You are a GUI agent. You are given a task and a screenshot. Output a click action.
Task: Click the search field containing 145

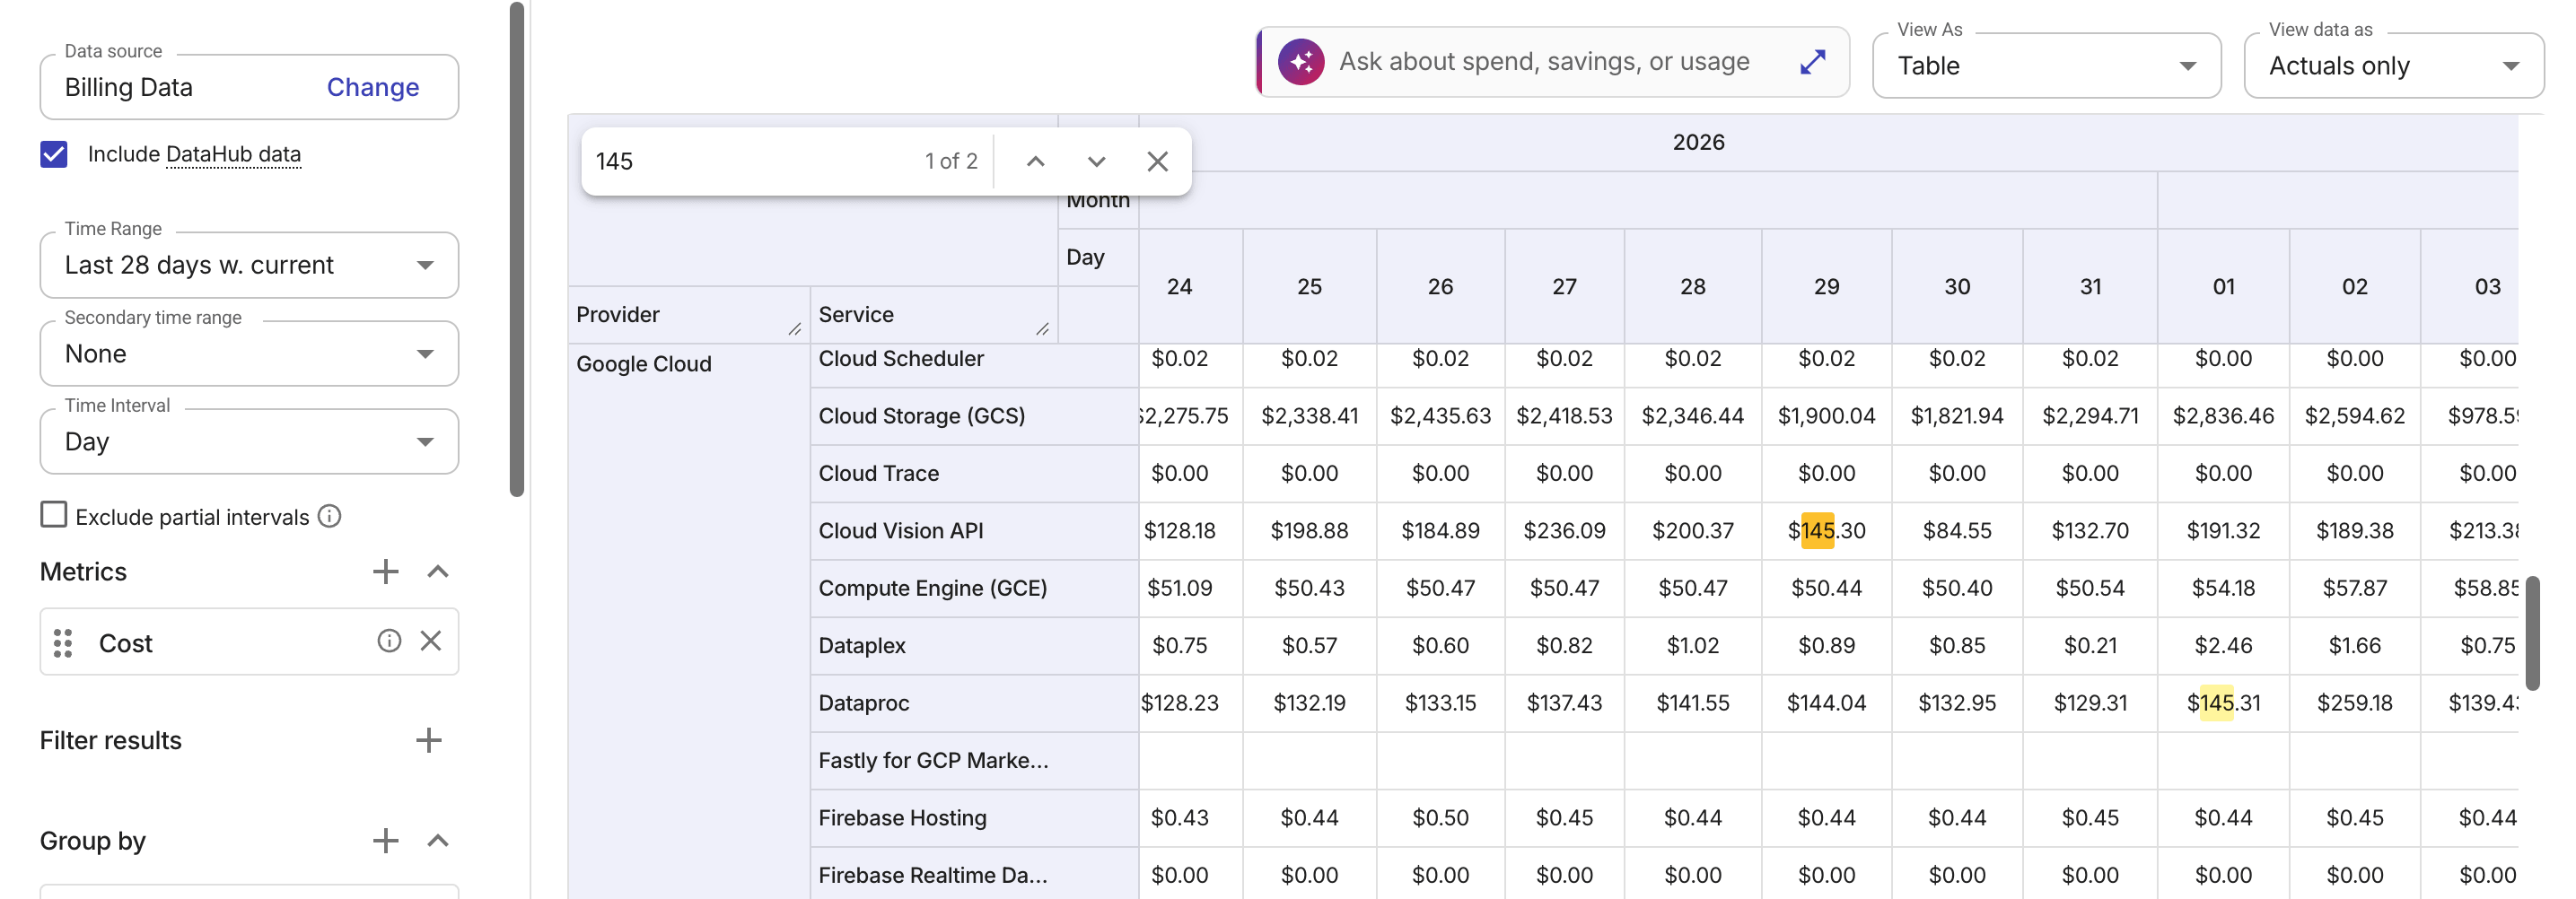coord(750,161)
